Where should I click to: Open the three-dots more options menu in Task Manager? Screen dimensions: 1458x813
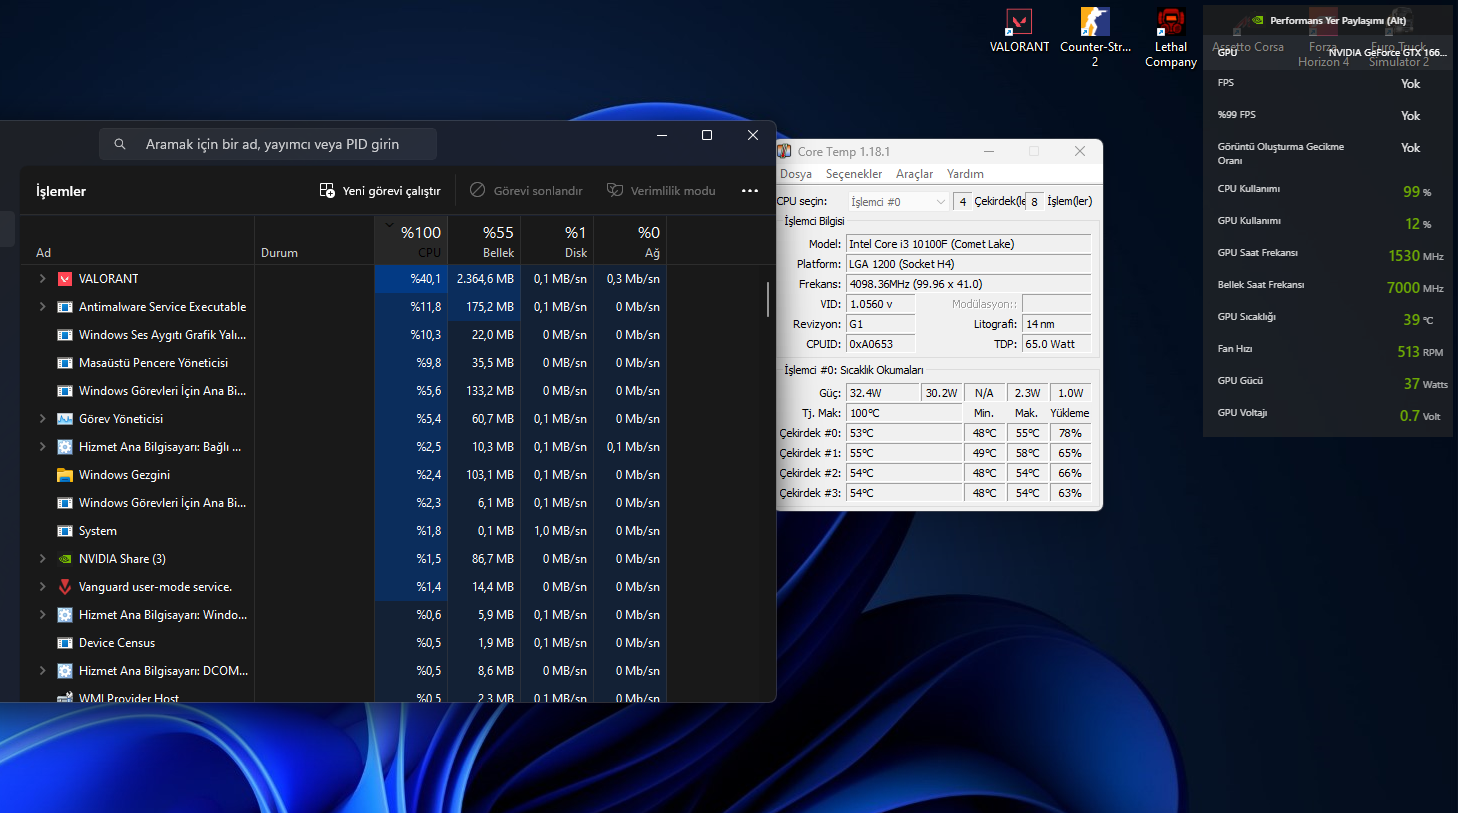pyautogui.click(x=750, y=191)
